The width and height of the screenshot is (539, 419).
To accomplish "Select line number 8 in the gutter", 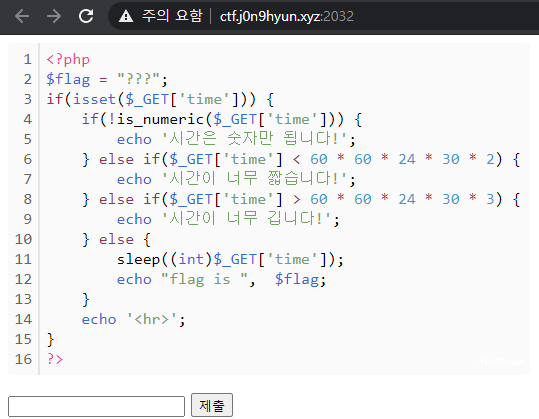I will [28, 199].
